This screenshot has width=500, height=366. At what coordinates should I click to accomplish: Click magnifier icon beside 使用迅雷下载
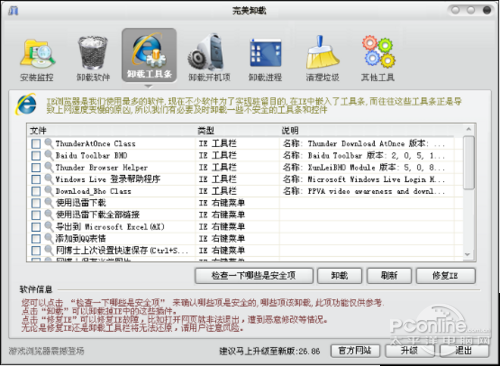pos(49,202)
